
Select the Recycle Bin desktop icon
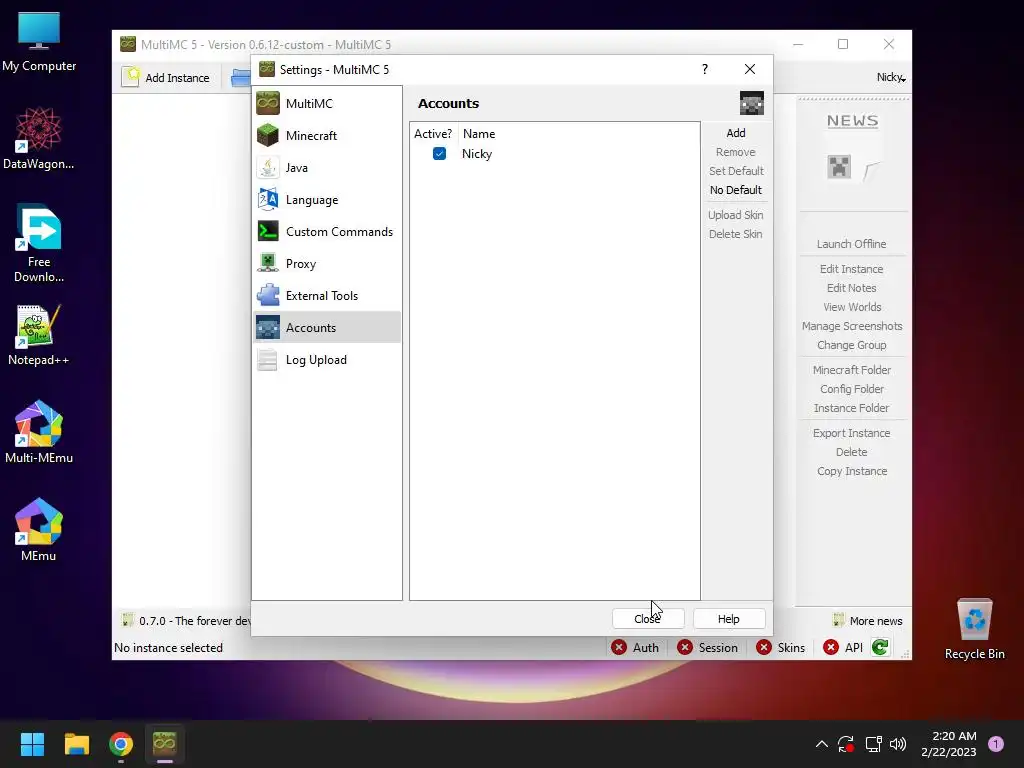(x=974, y=629)
